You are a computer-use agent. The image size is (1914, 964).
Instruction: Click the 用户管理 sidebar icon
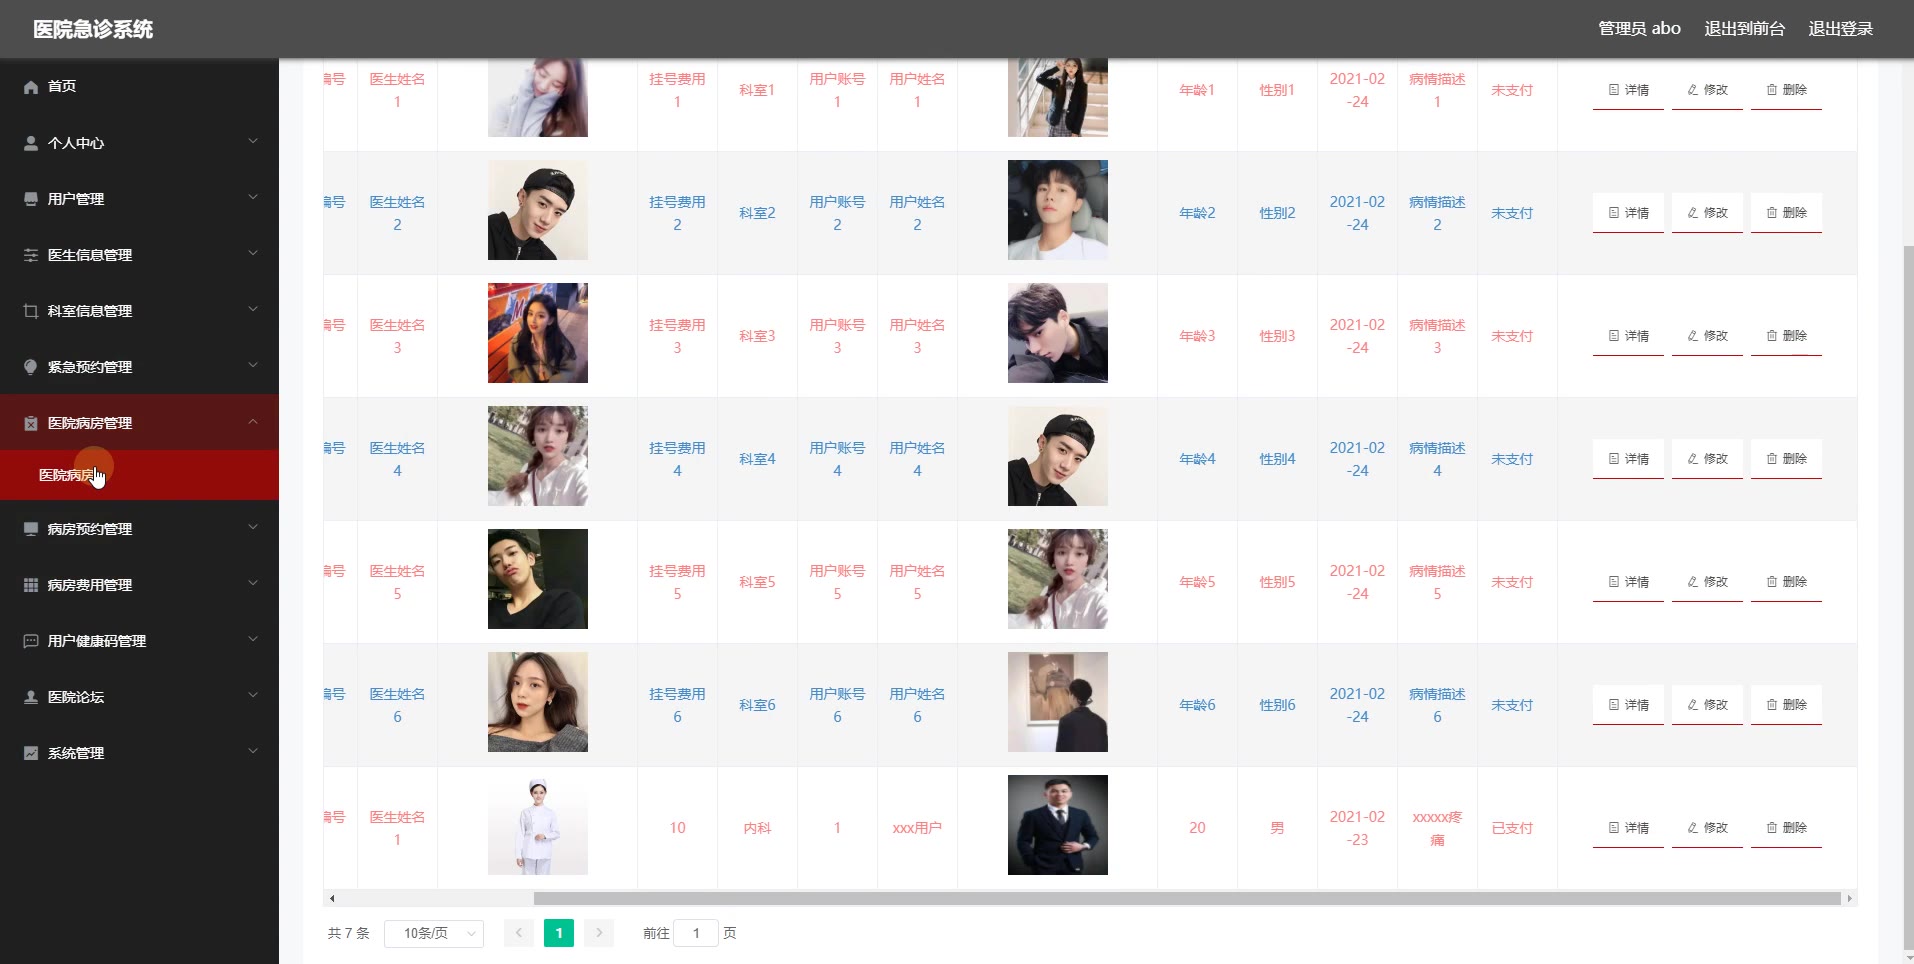click(31, 199)
